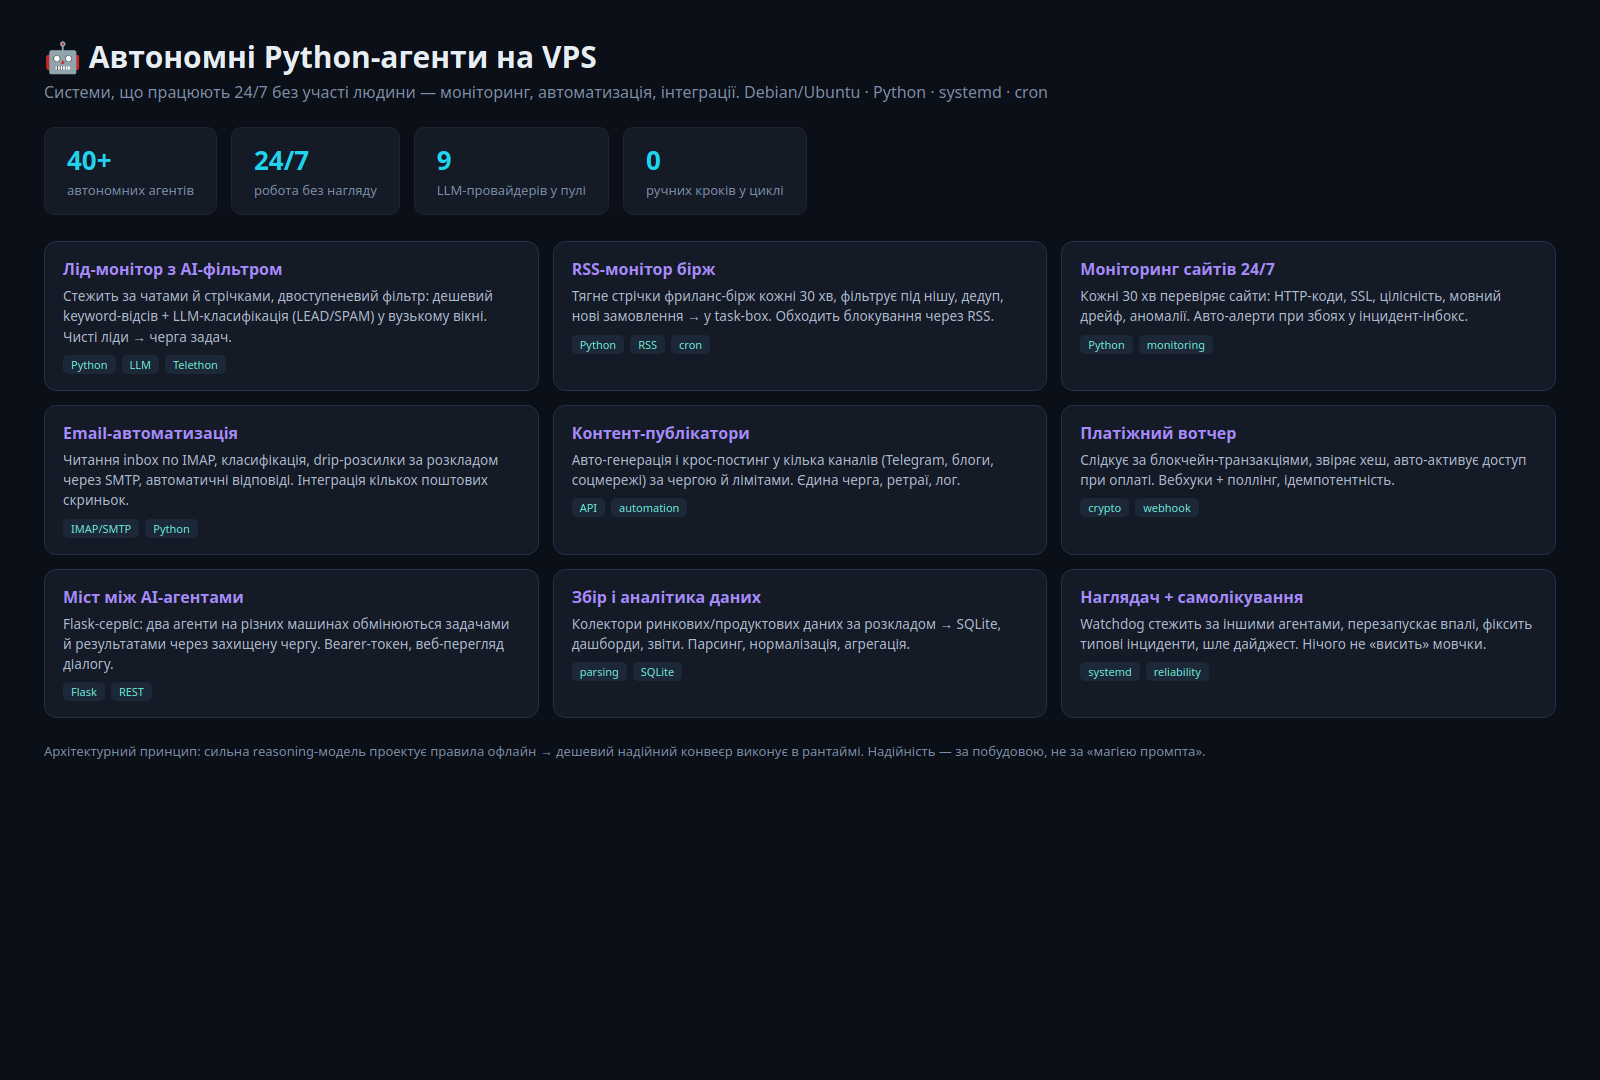
Task: Click the robot emoji in the page title
Action: point(62,58)
